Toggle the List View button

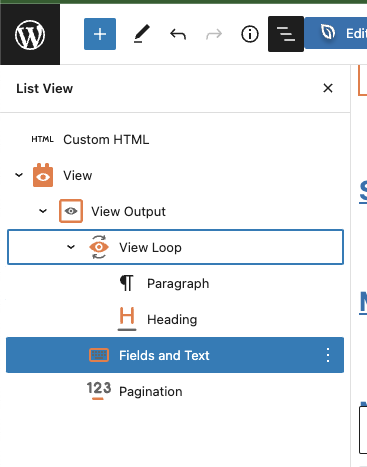point(286,34)
